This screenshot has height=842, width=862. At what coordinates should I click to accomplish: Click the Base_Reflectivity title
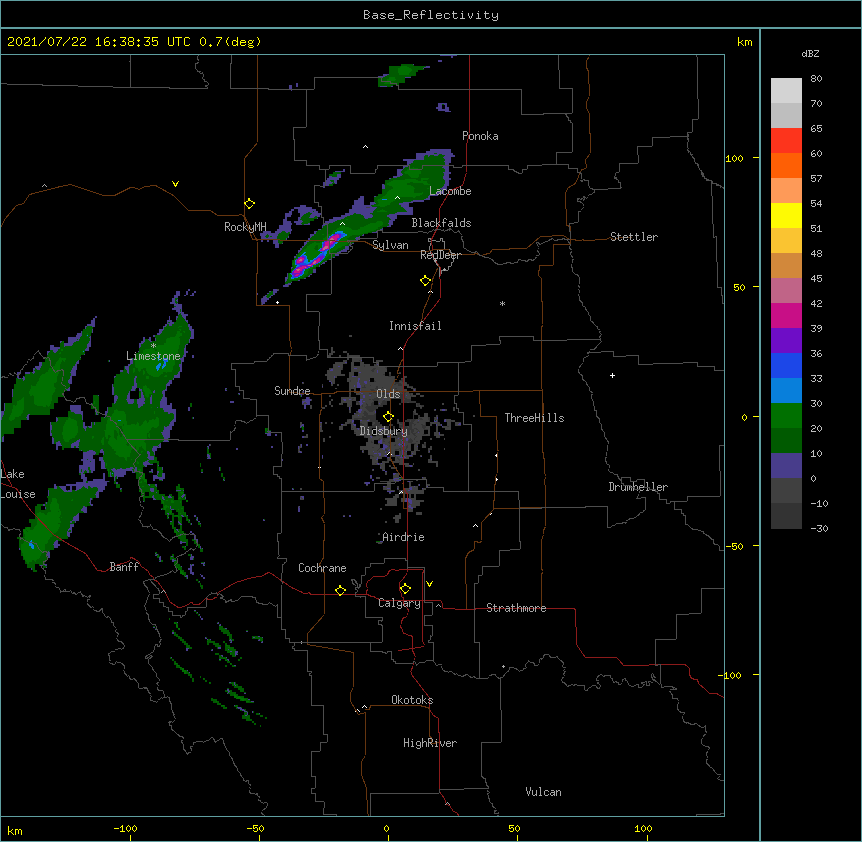(431, 15)
